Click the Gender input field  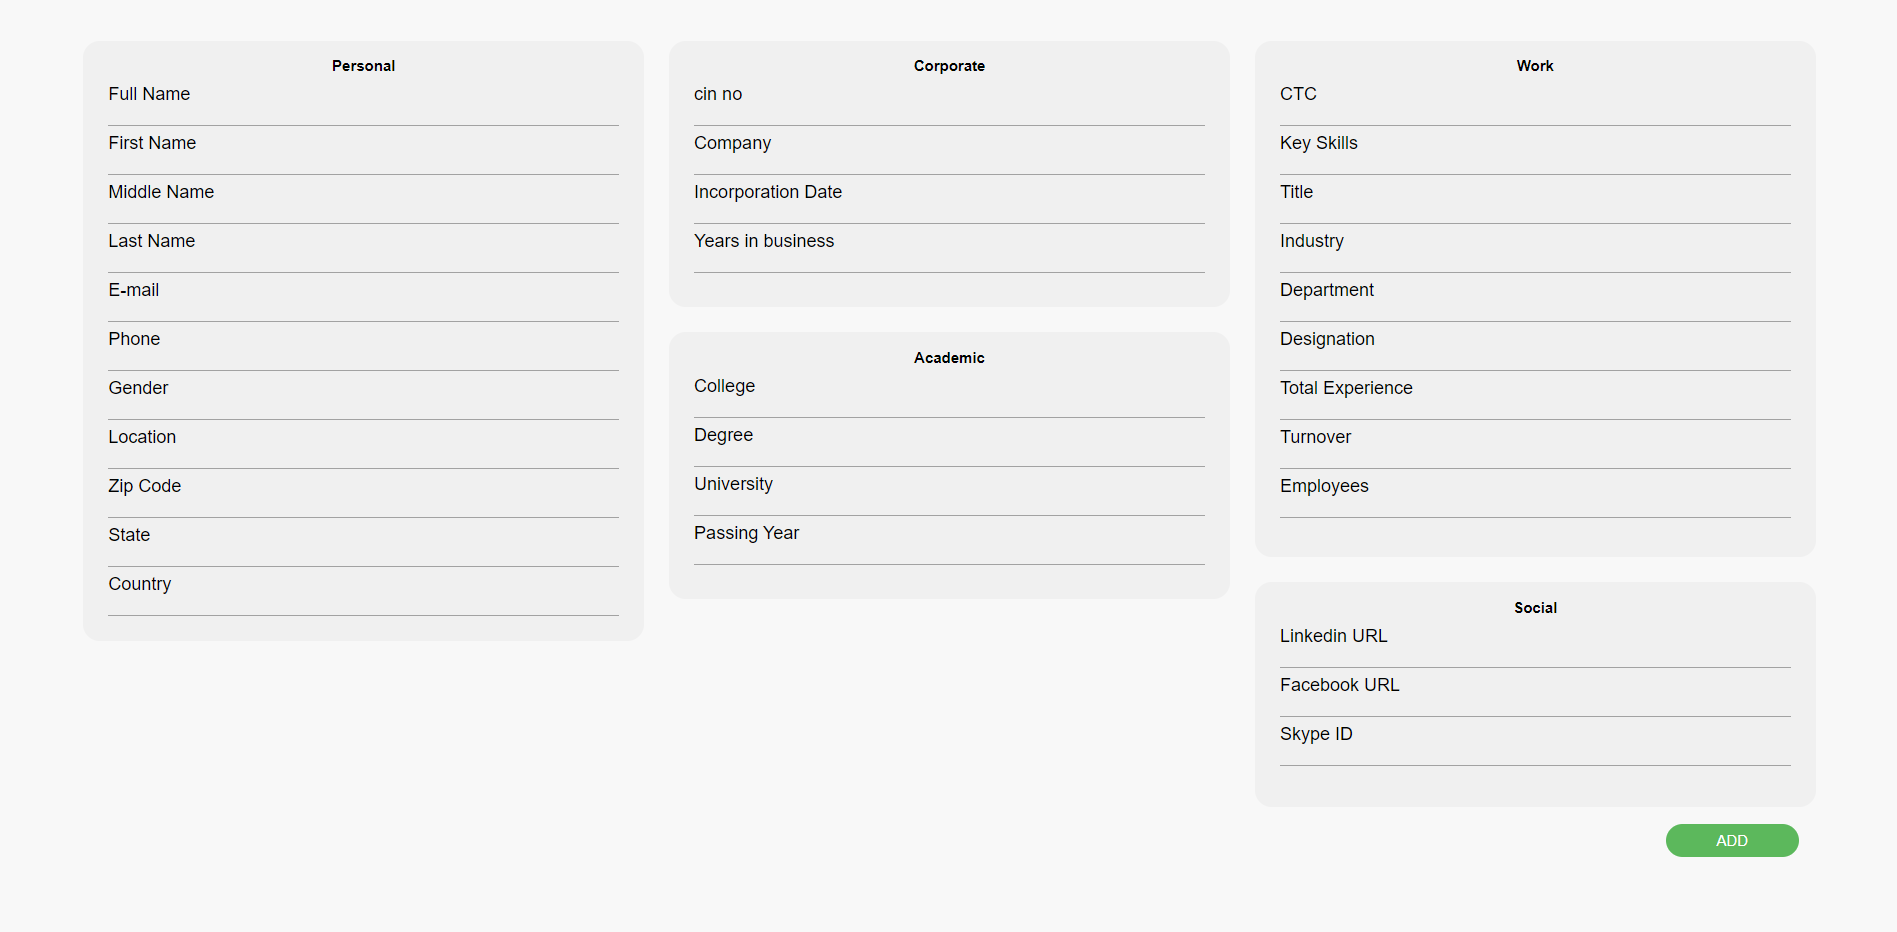(363, 395)
